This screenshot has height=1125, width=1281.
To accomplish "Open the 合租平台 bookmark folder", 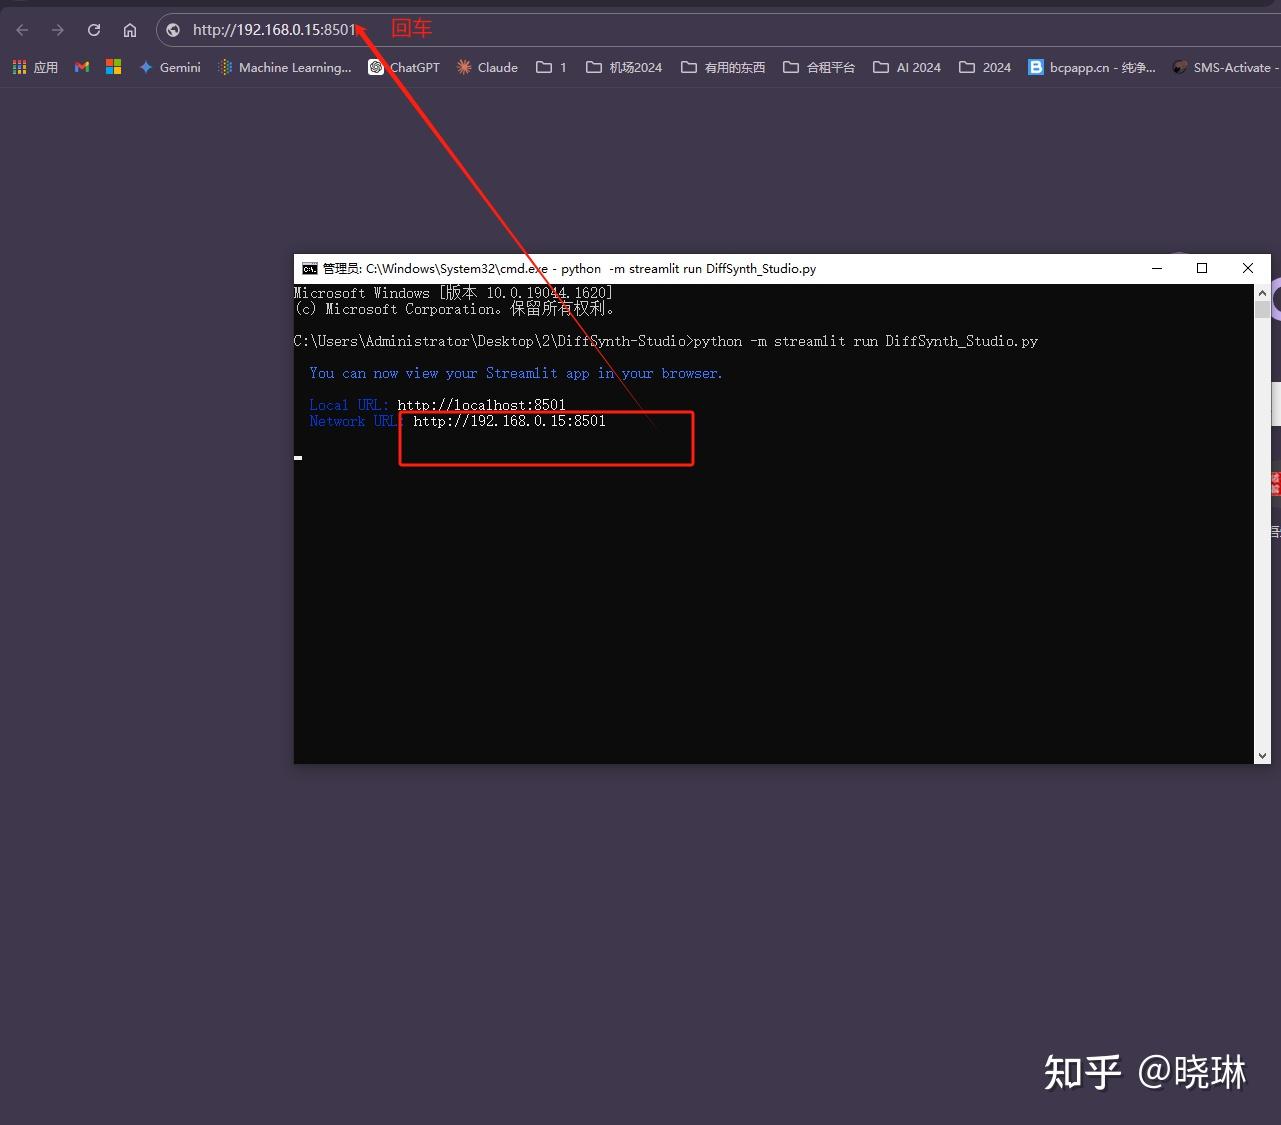I will [x=818, y=67].
